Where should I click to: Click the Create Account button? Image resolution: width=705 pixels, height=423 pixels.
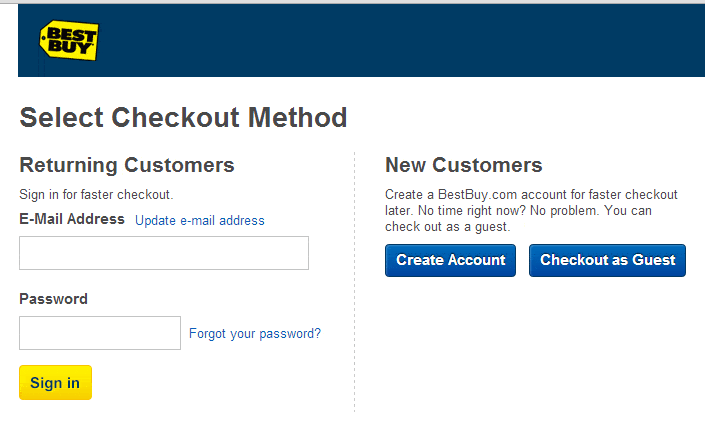(x=450, y=260)
